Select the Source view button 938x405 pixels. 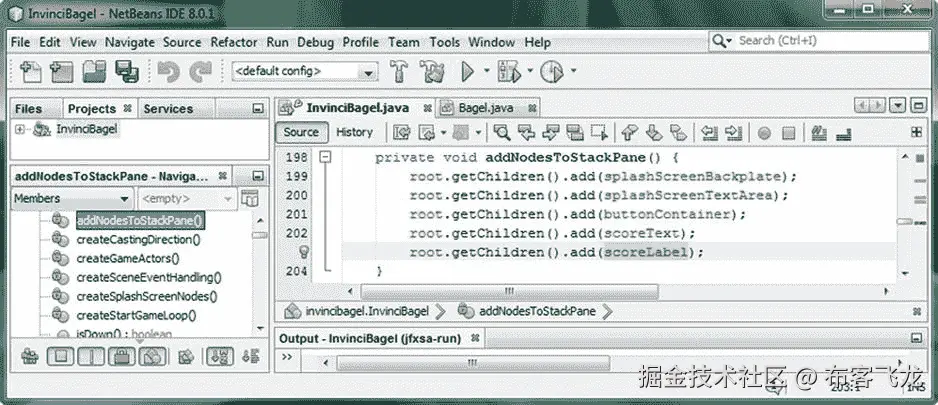click(x=301, y=132)
